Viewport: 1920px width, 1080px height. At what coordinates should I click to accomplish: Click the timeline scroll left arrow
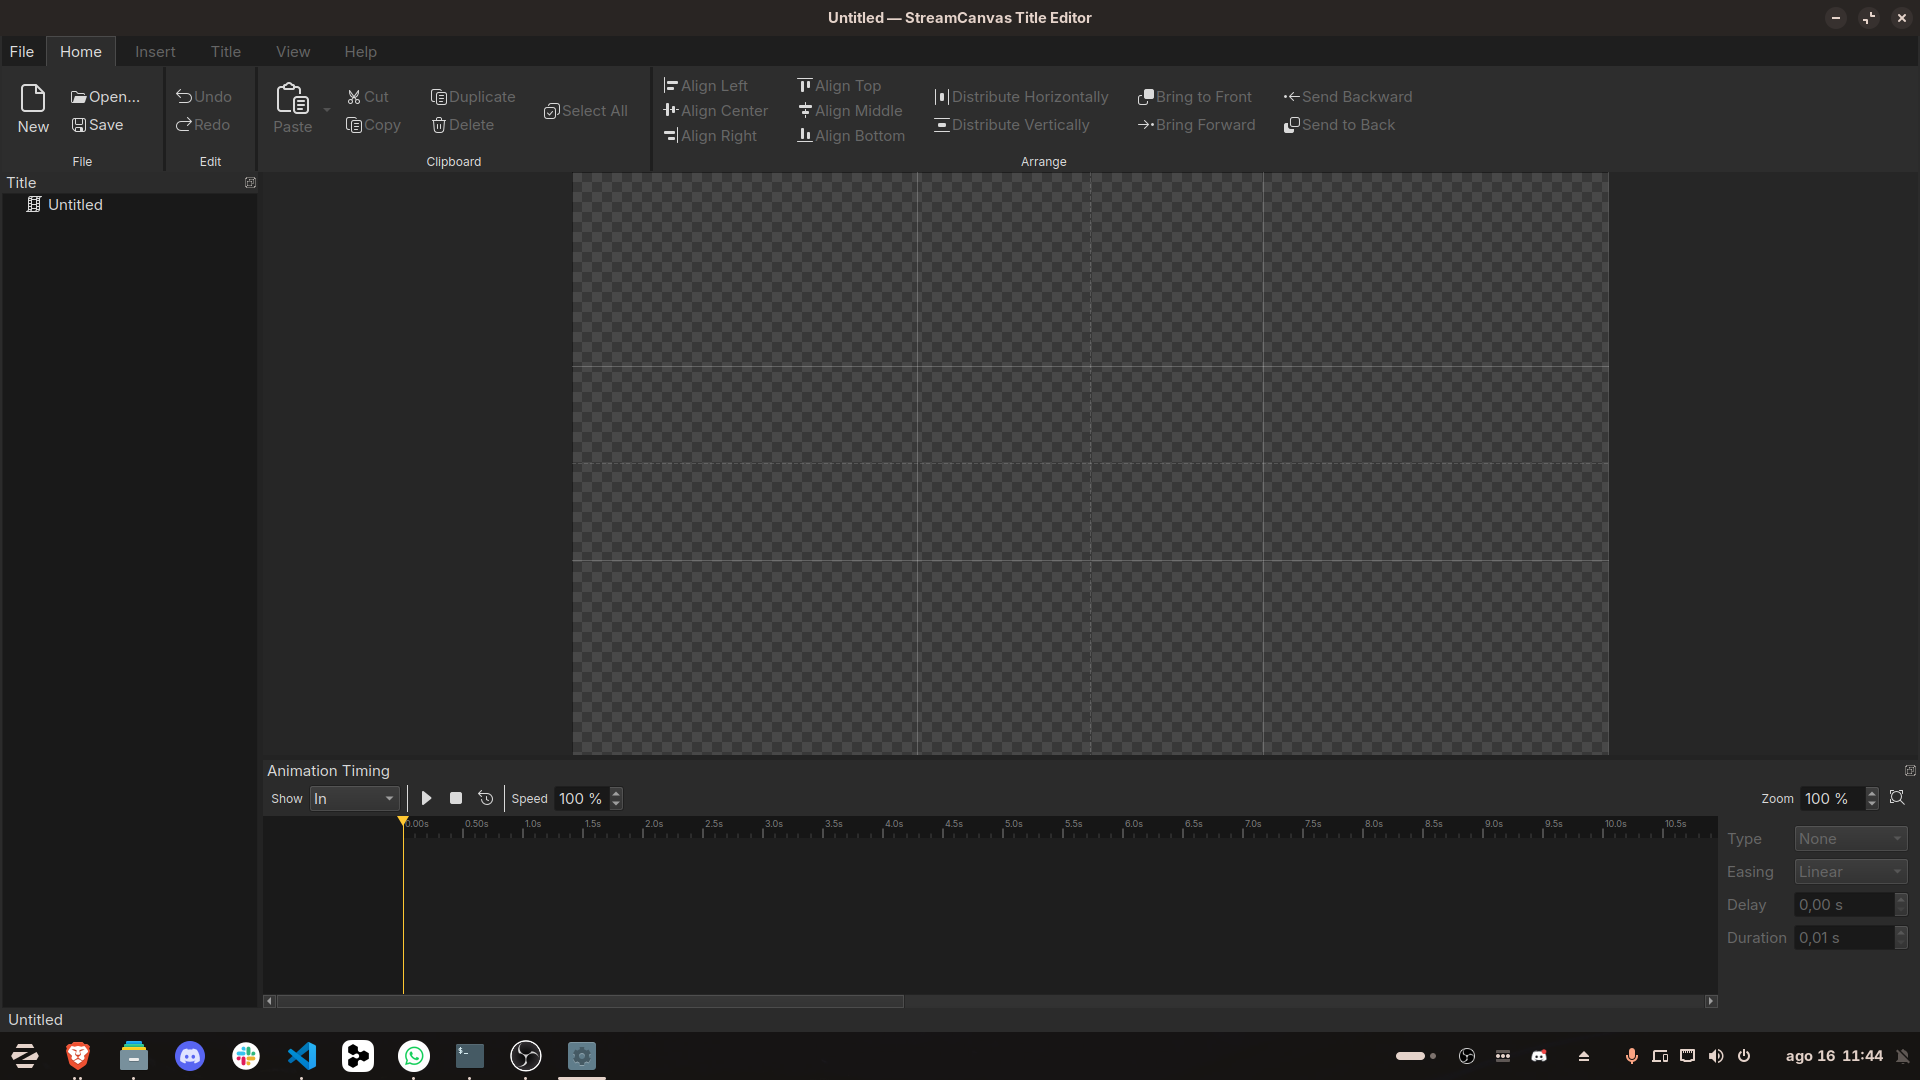[268, 1001]
